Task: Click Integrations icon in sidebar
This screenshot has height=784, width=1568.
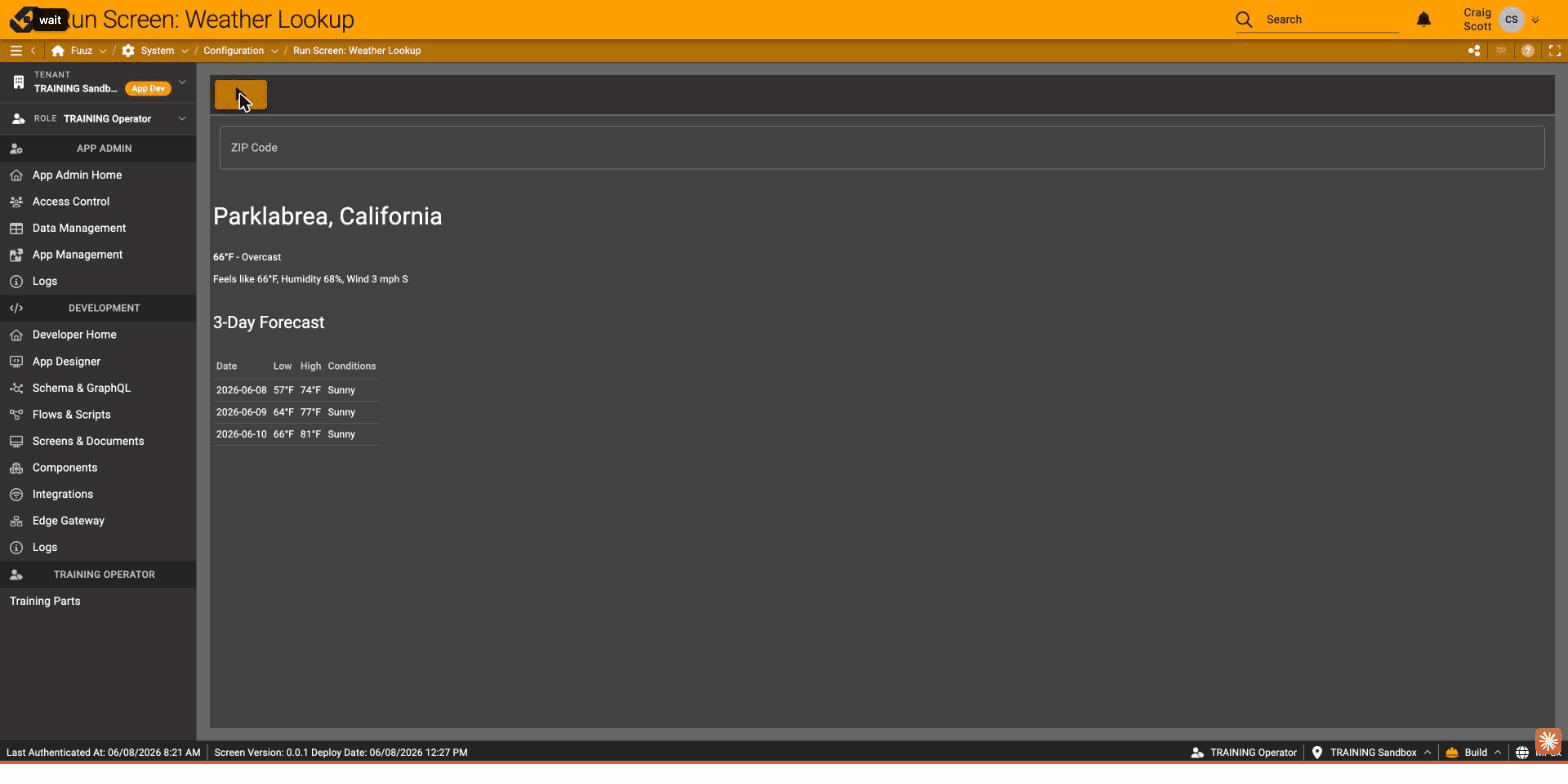Action: click(16, 495)
